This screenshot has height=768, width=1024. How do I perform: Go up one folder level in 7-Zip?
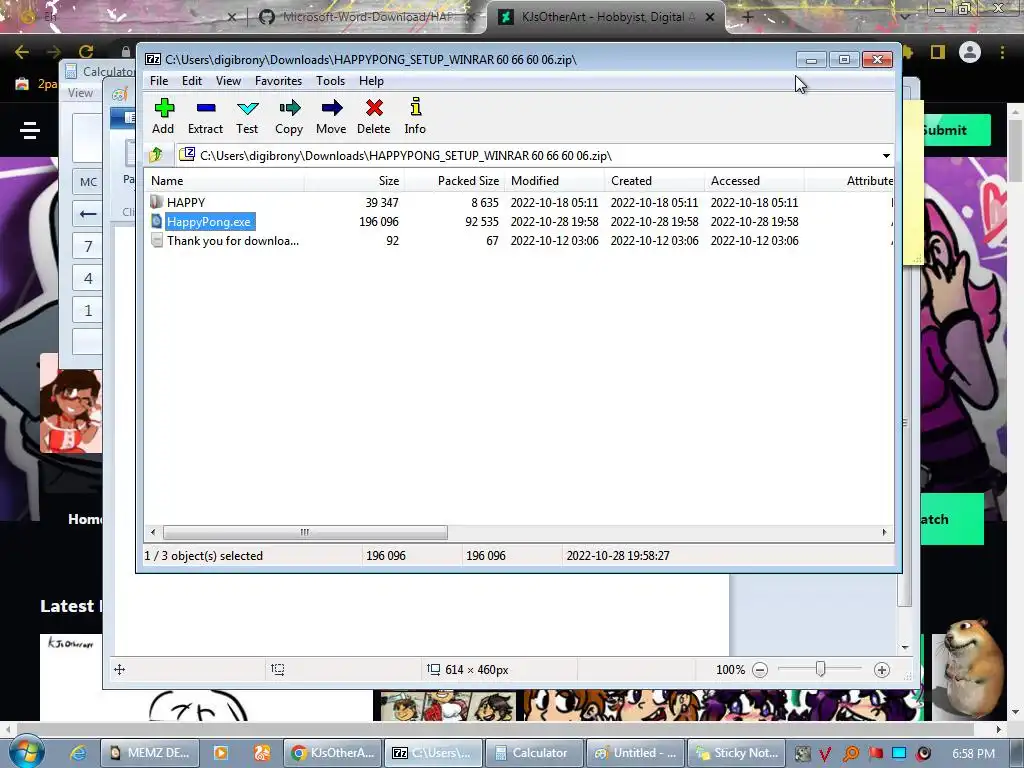(x=156, y=155)
